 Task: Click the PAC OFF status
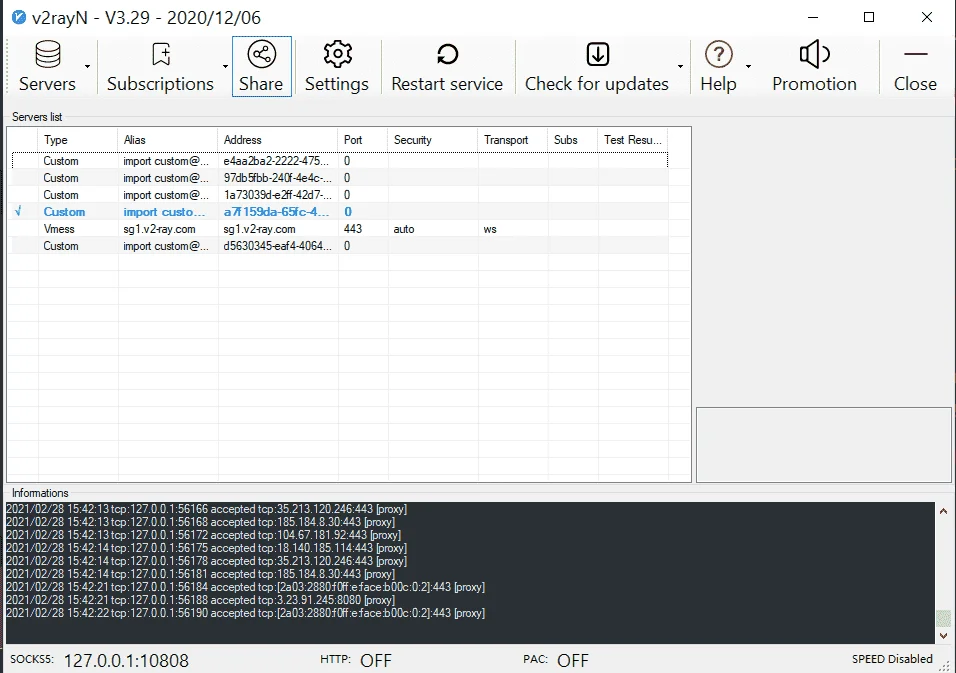pos(573,661)
